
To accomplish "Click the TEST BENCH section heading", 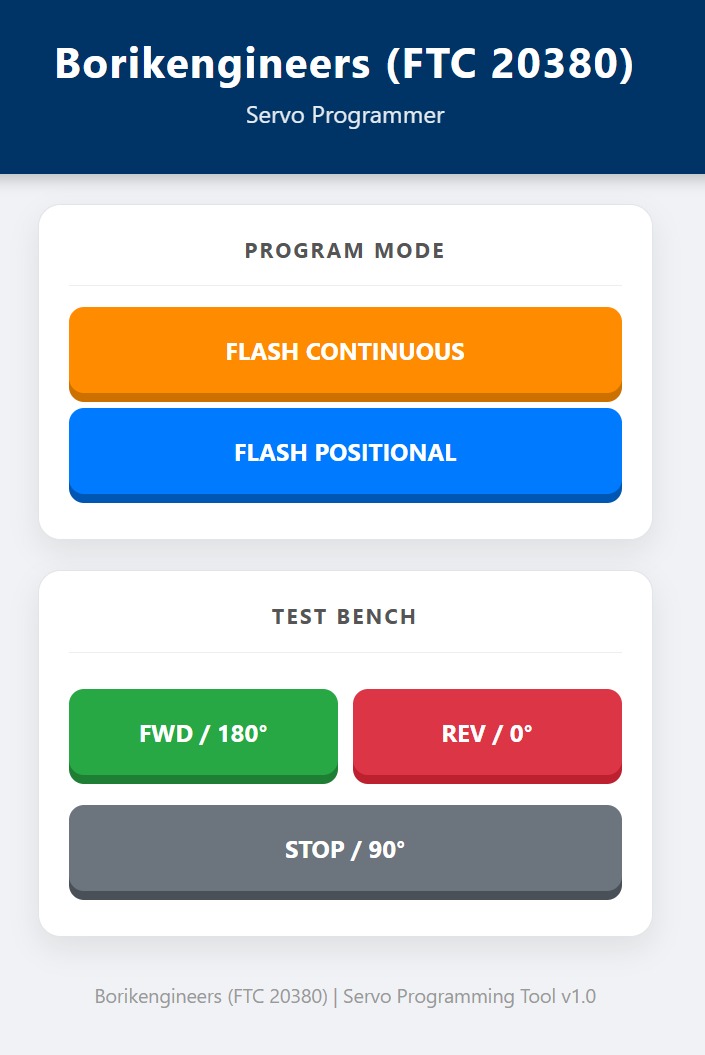I will (x=345, y=617).
